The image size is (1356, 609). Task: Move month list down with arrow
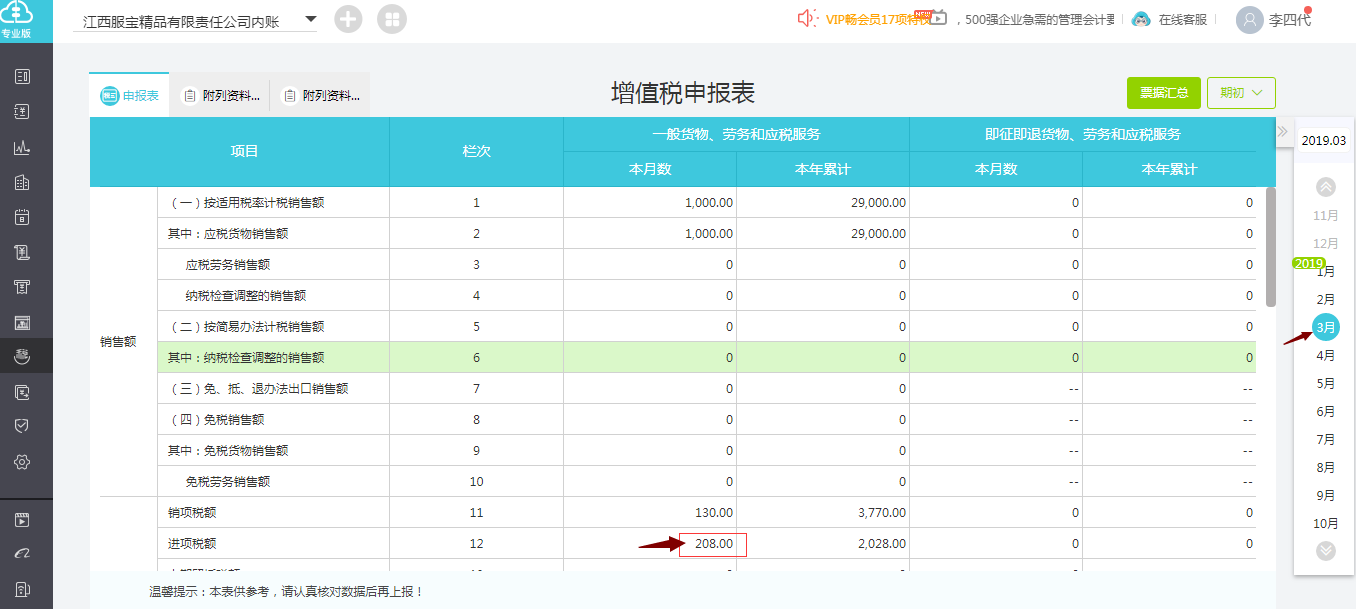pos(1326,550)
